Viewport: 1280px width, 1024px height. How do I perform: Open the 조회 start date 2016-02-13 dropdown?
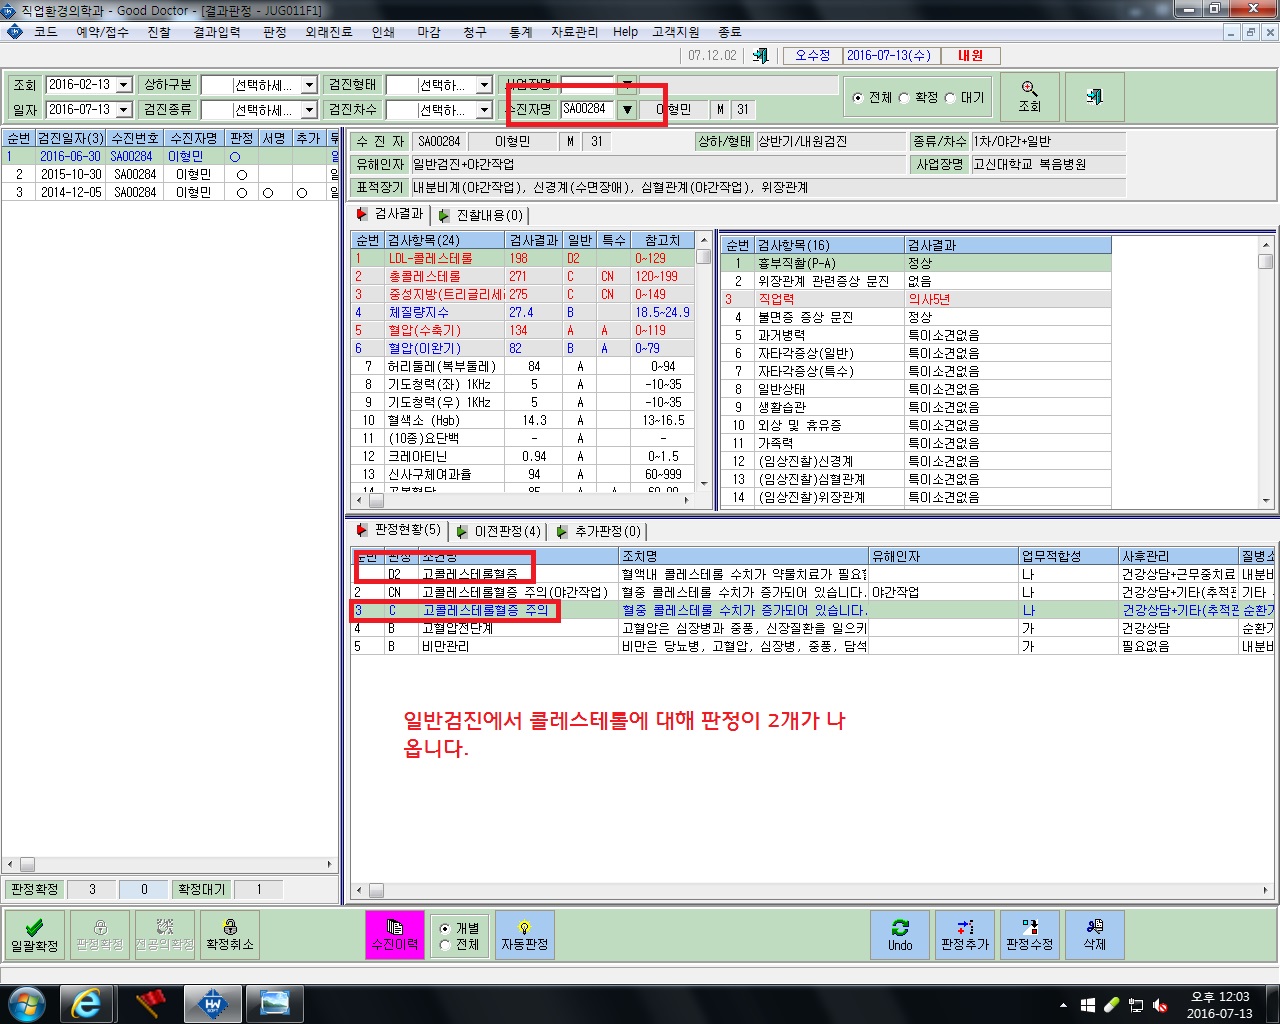tap(124, 85)
